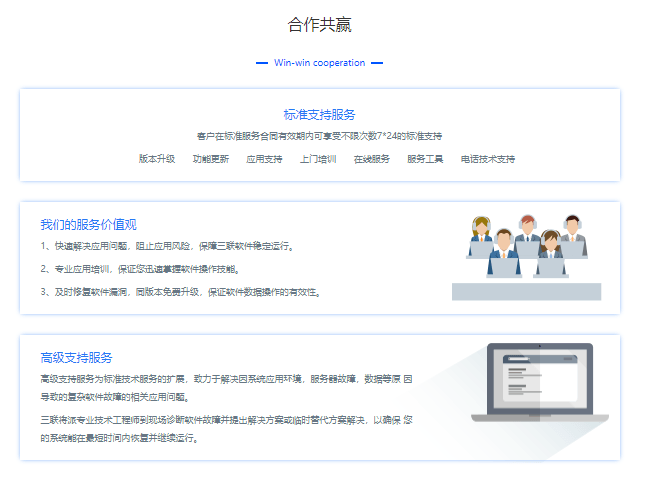Image resolution: width=646 pixels, height=485 pixels.
Task: Select the 标准支持服务 card title
Action: click(x=319, y=115)
